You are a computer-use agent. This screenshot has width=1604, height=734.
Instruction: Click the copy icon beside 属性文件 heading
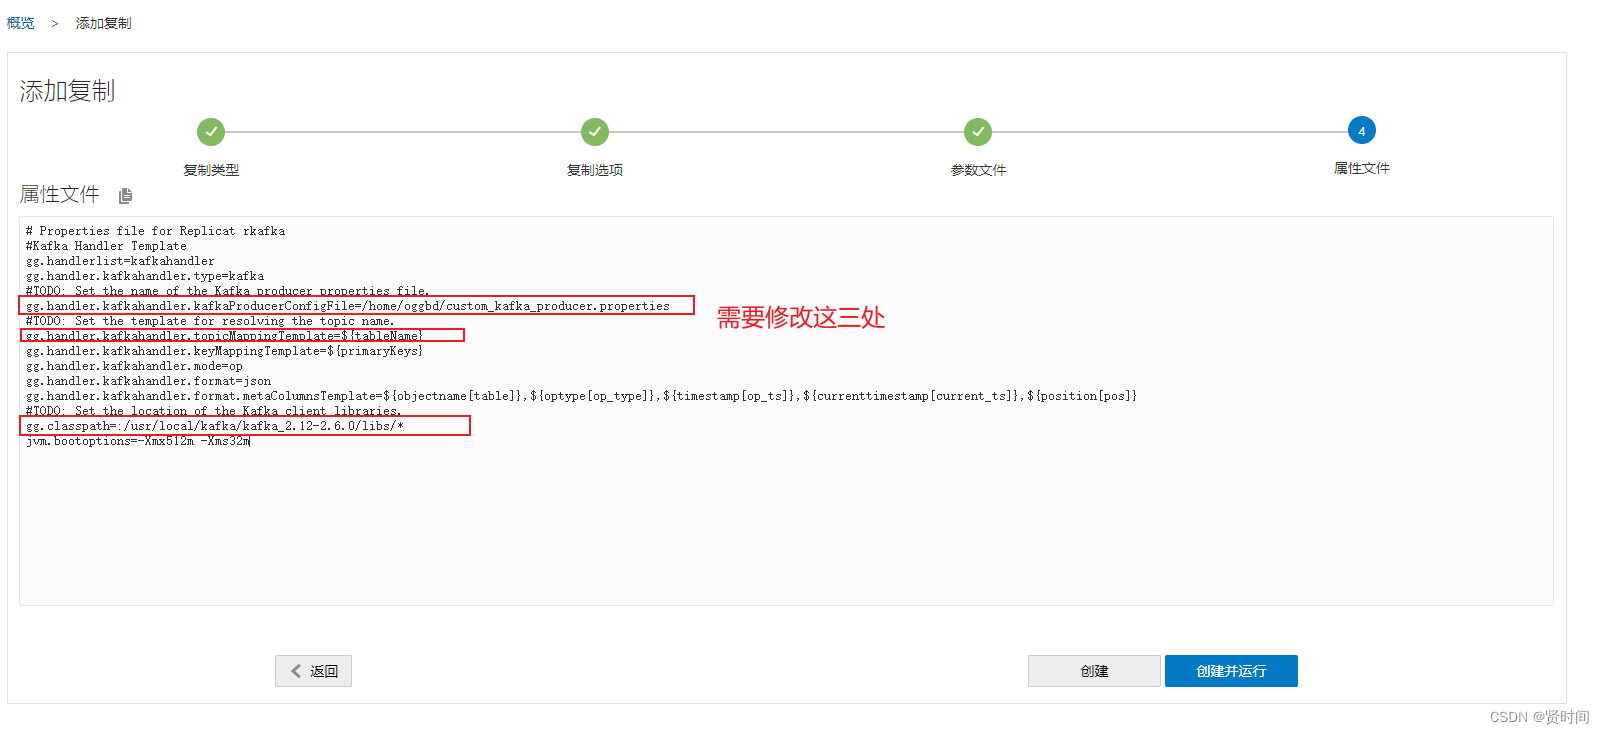point(125,195)
